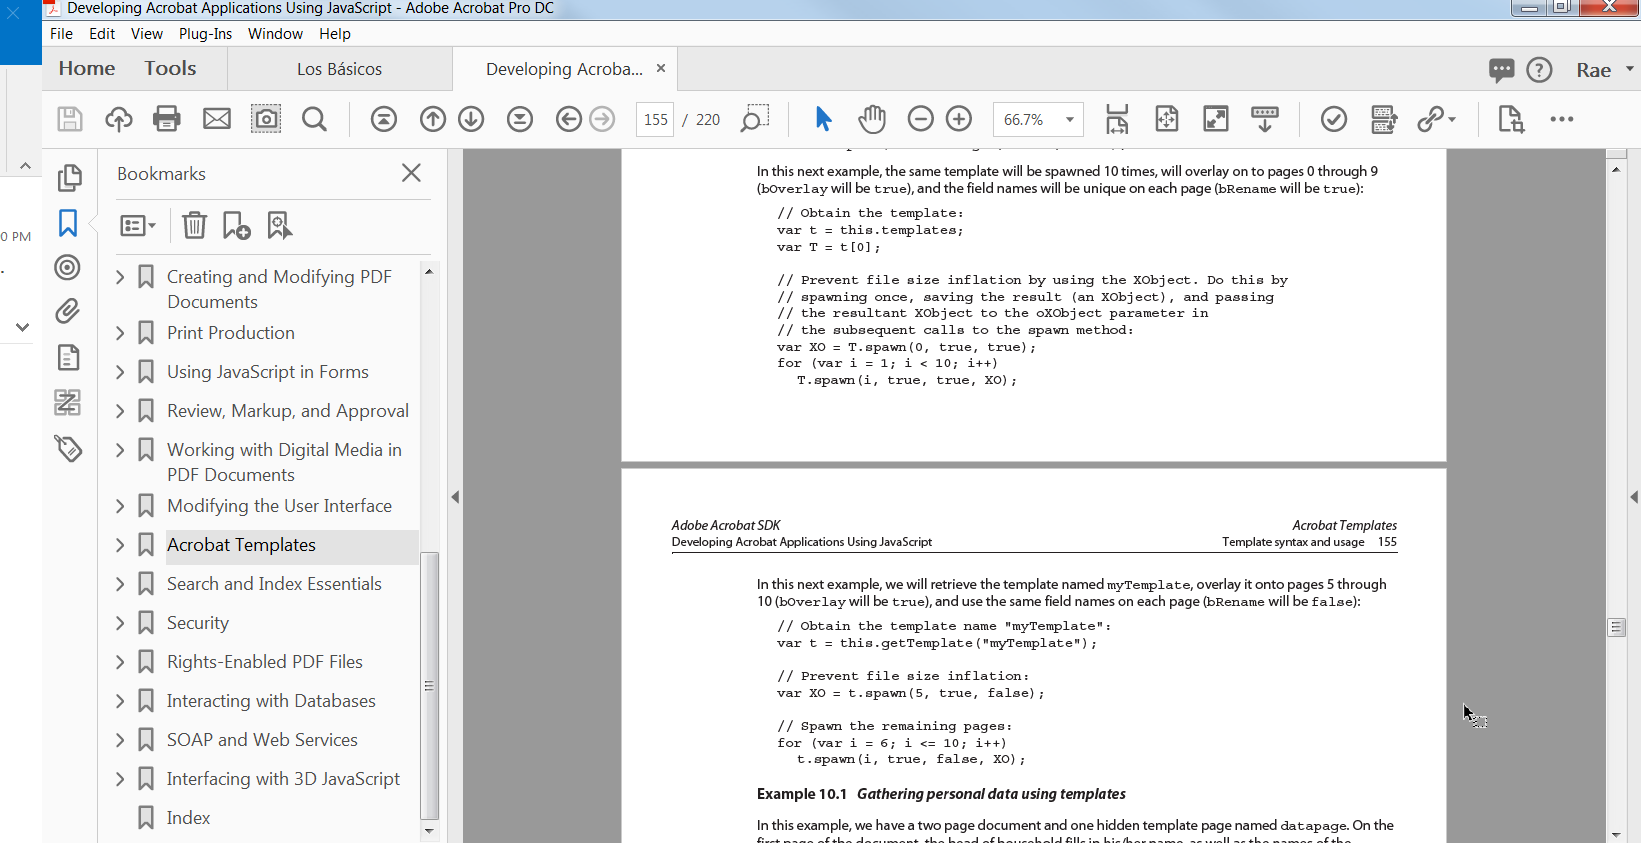Go to previous view arrow

[569, 119]
